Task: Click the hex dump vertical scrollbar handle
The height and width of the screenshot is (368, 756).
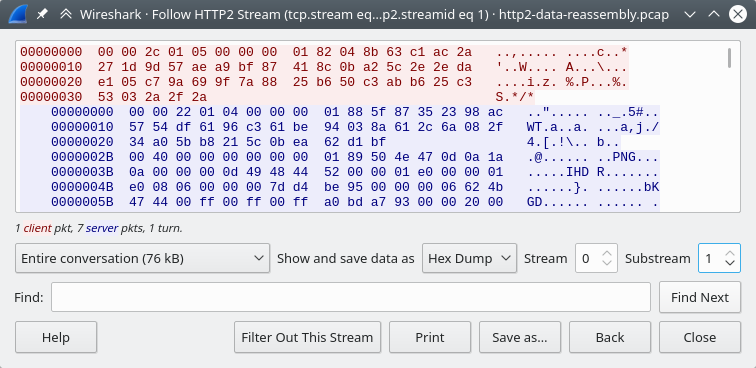Action: [x=729, y=58]
